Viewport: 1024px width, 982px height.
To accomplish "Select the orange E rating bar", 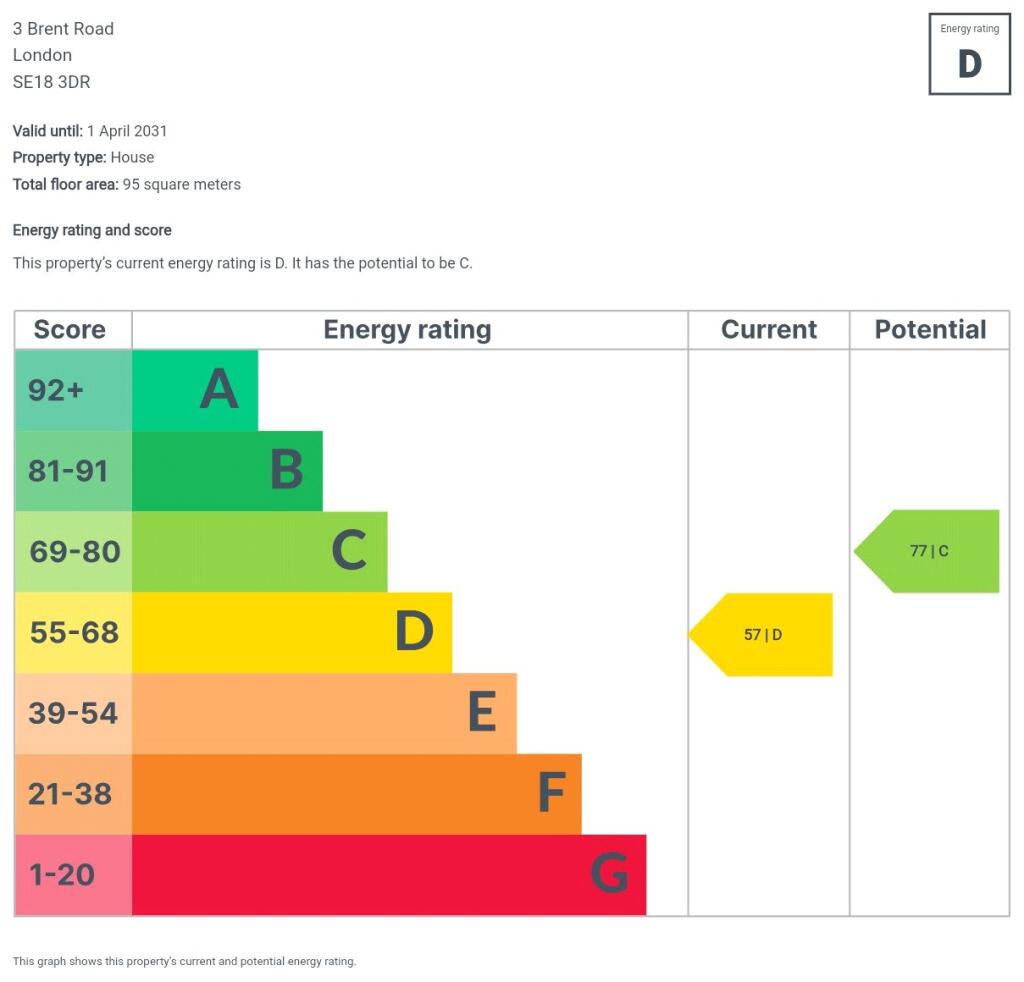I will pos(324,713).
